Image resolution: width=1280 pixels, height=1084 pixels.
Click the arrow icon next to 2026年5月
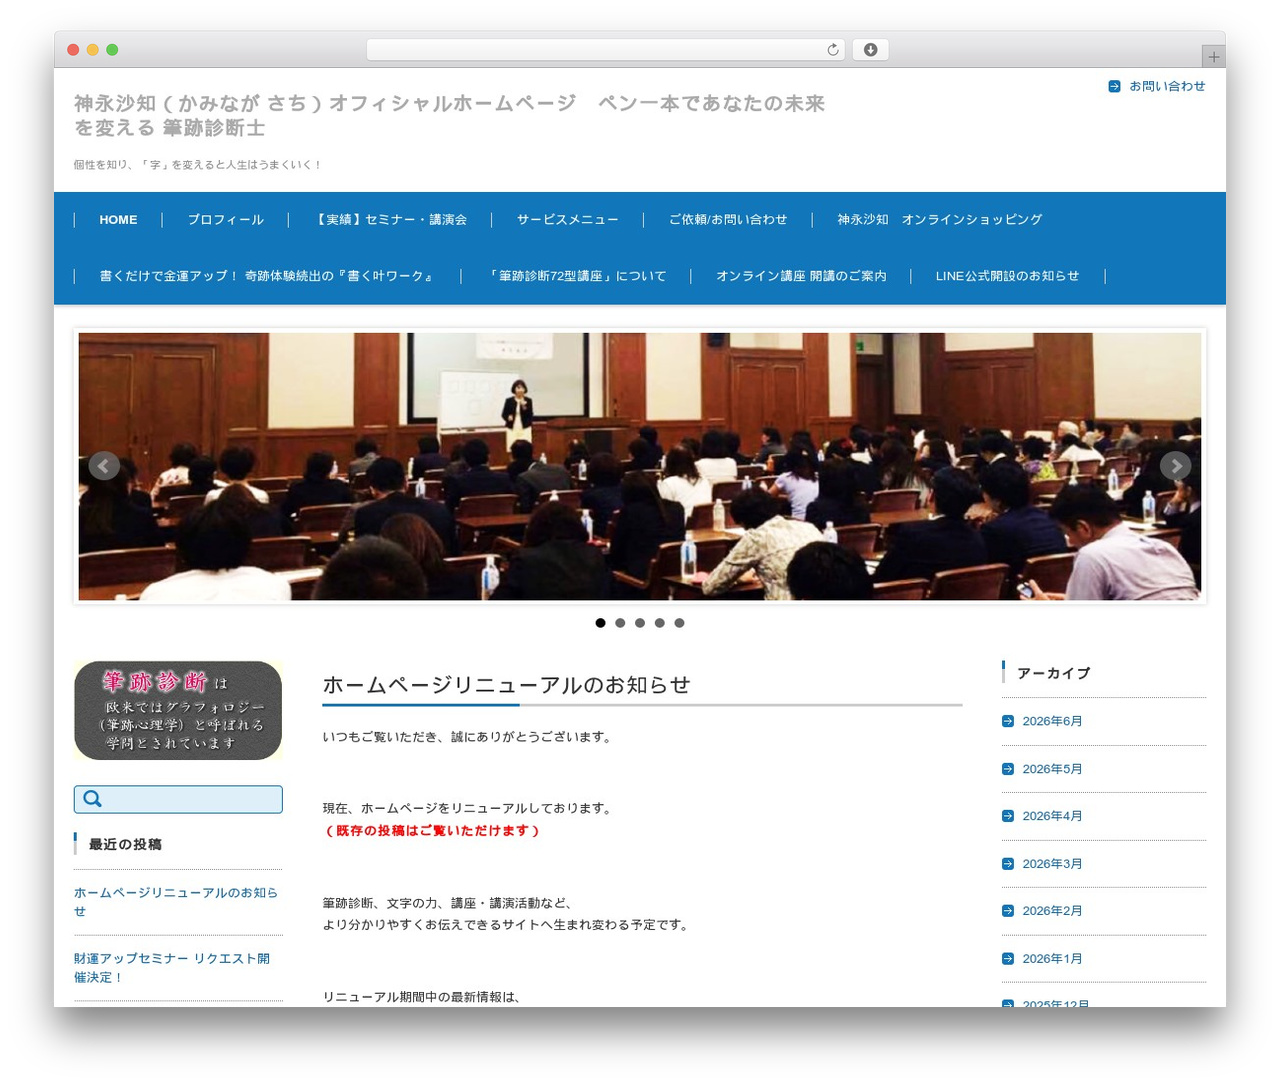[x=1008, y=769]
